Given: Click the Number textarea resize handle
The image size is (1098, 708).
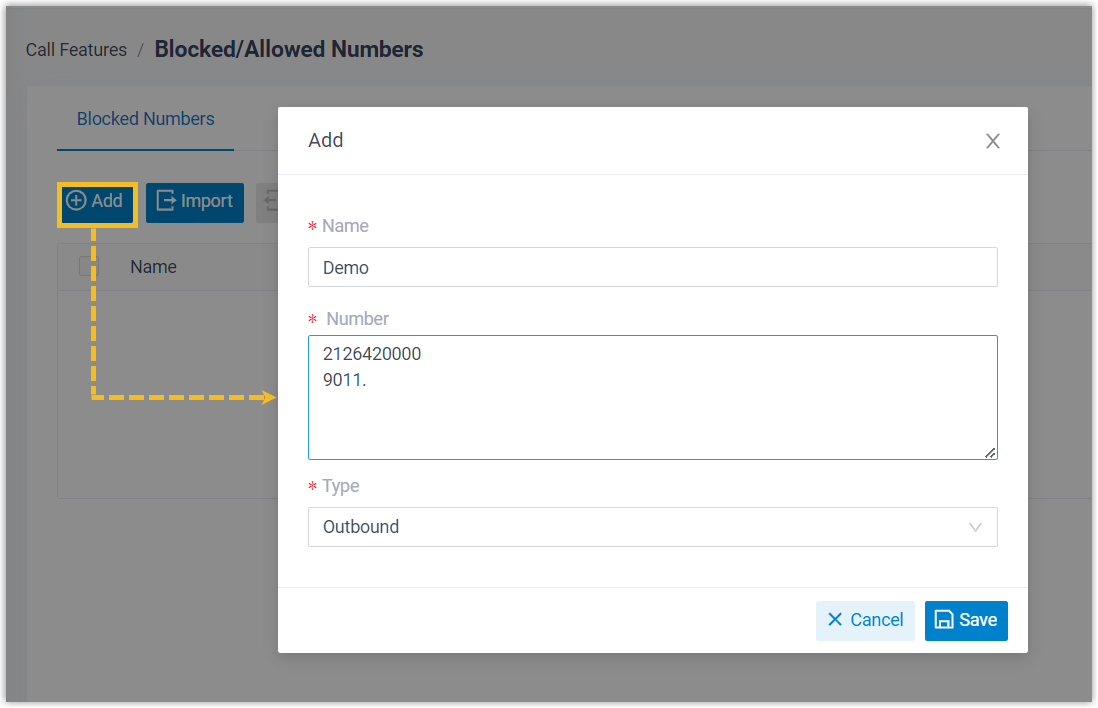Looking at the screenshot, I should 990,453.
